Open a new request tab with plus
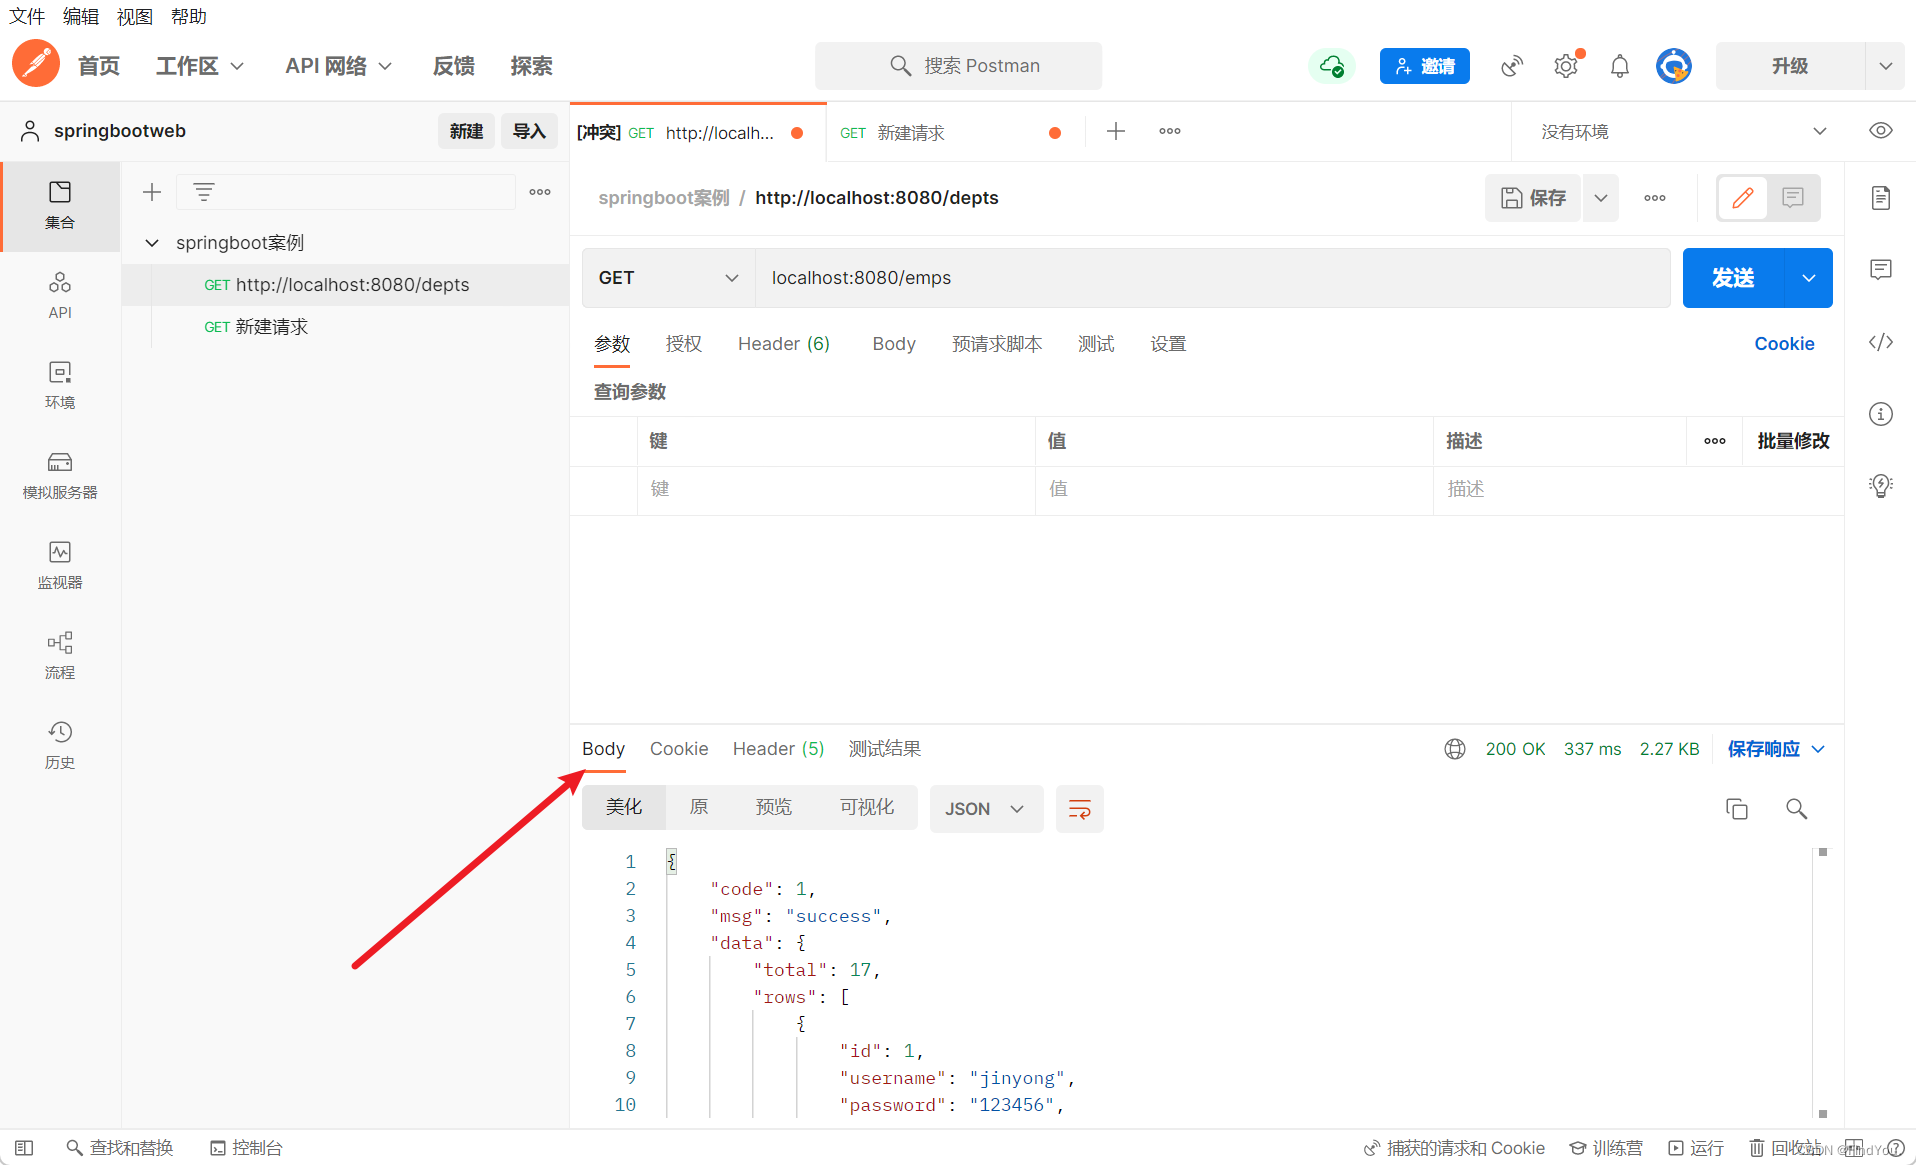The width and height of the screenshot is (1916, 1165). coord(1116,131)
